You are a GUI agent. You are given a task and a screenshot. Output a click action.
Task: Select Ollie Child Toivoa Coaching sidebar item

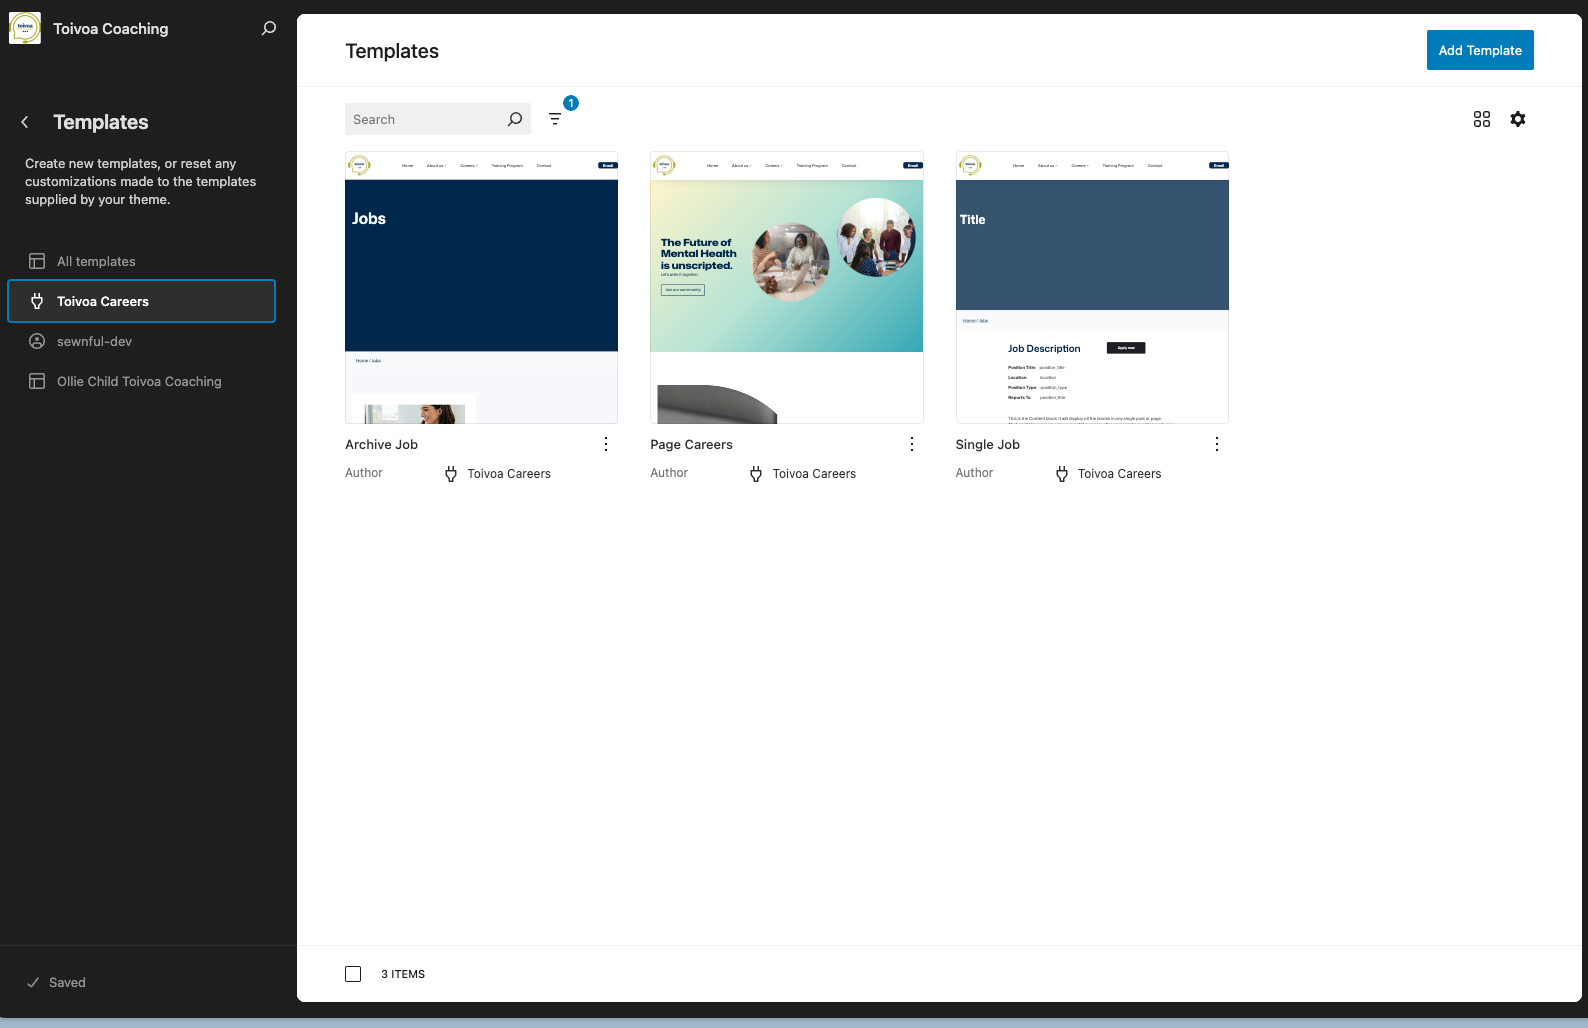[x=141, y=381]
